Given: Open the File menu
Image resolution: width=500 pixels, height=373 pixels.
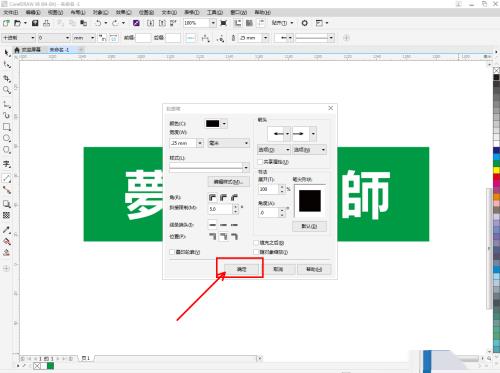Looking at the screenshot, I should pyautogui.click(x=10, y=12).
